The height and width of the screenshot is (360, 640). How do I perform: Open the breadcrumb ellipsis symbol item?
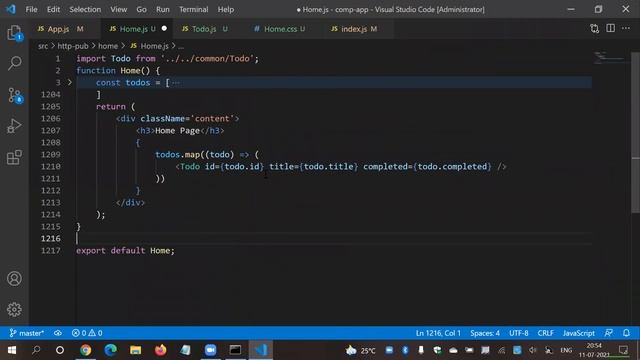[181, 46]
